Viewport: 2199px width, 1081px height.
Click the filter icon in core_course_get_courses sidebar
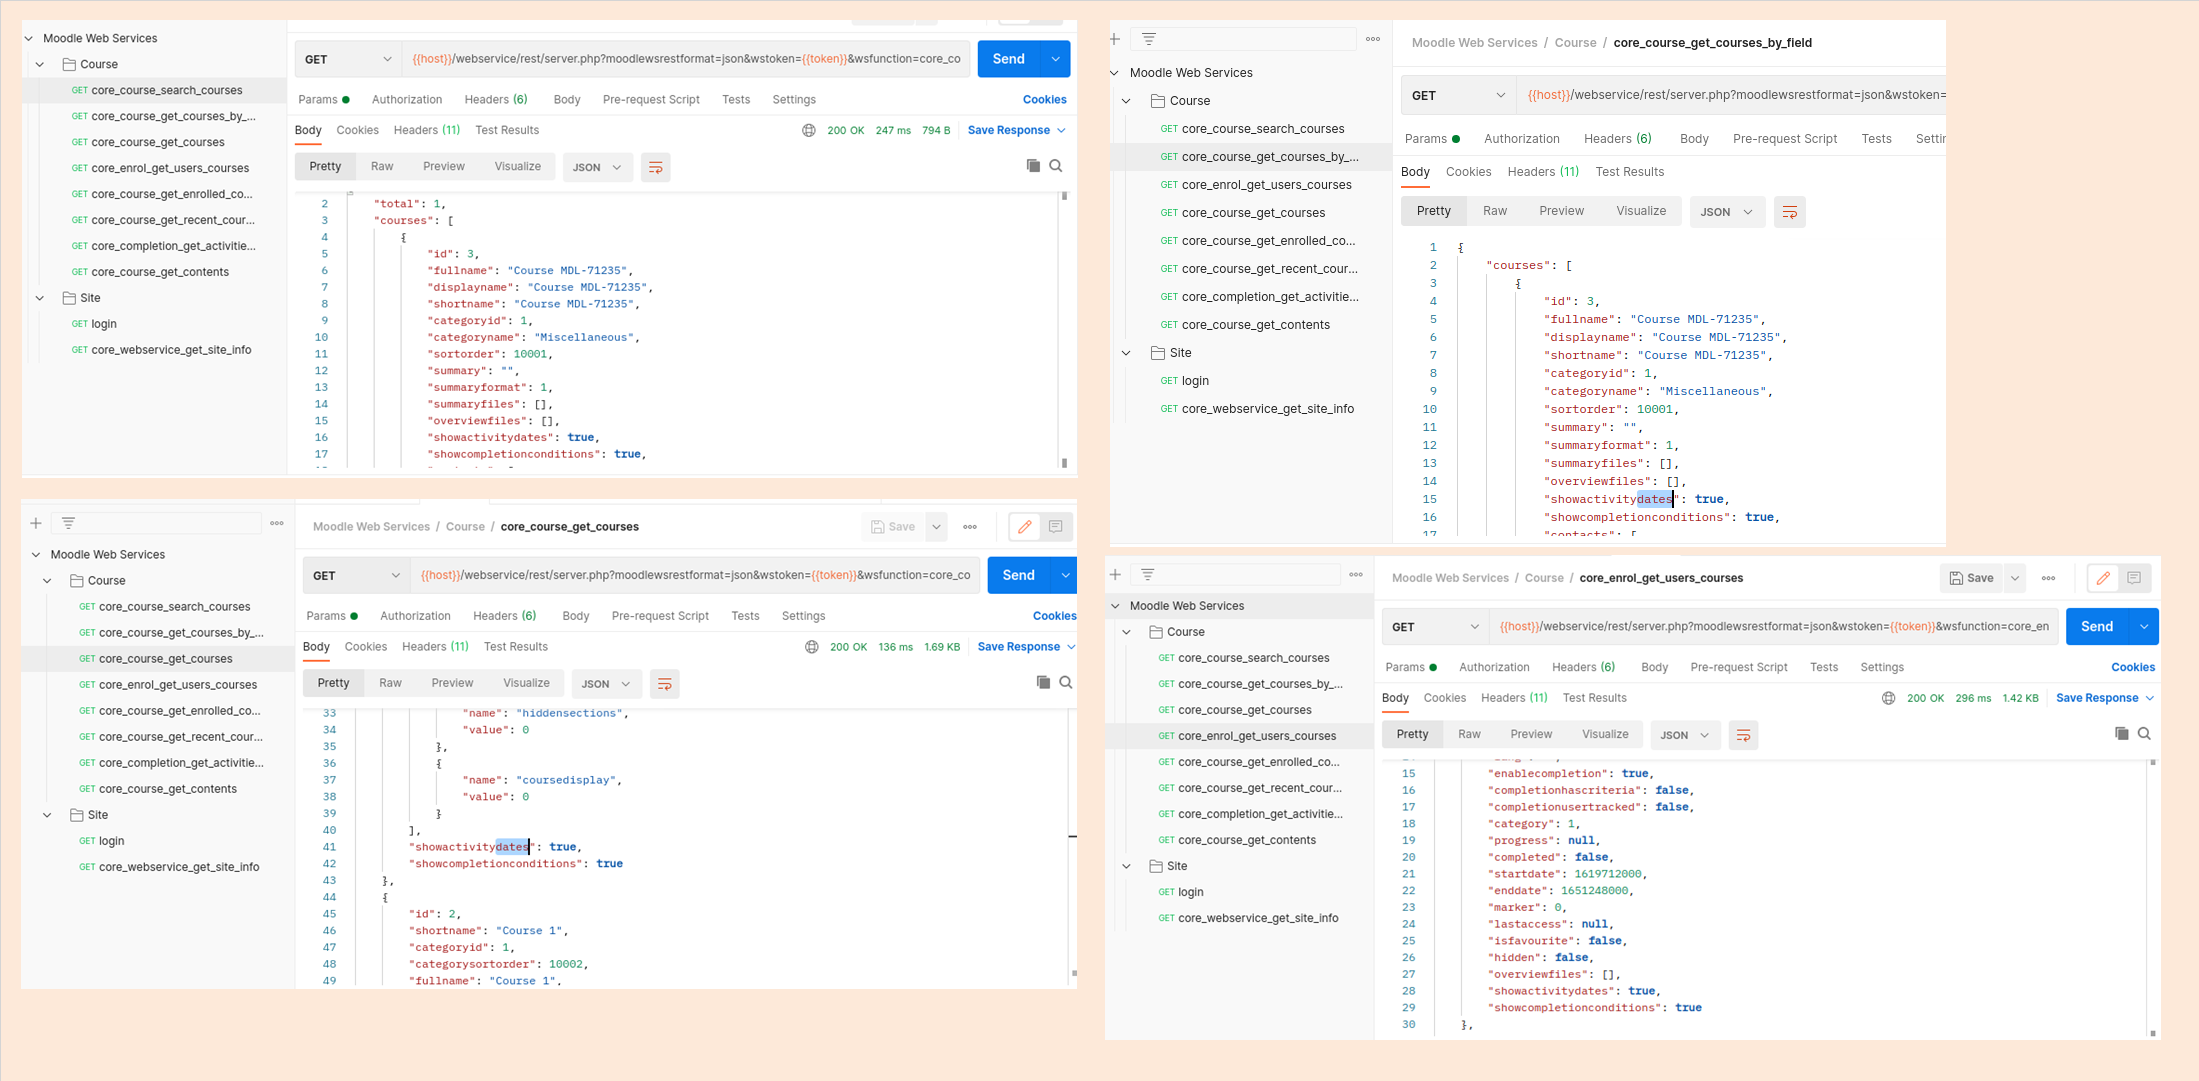point(68,523)
